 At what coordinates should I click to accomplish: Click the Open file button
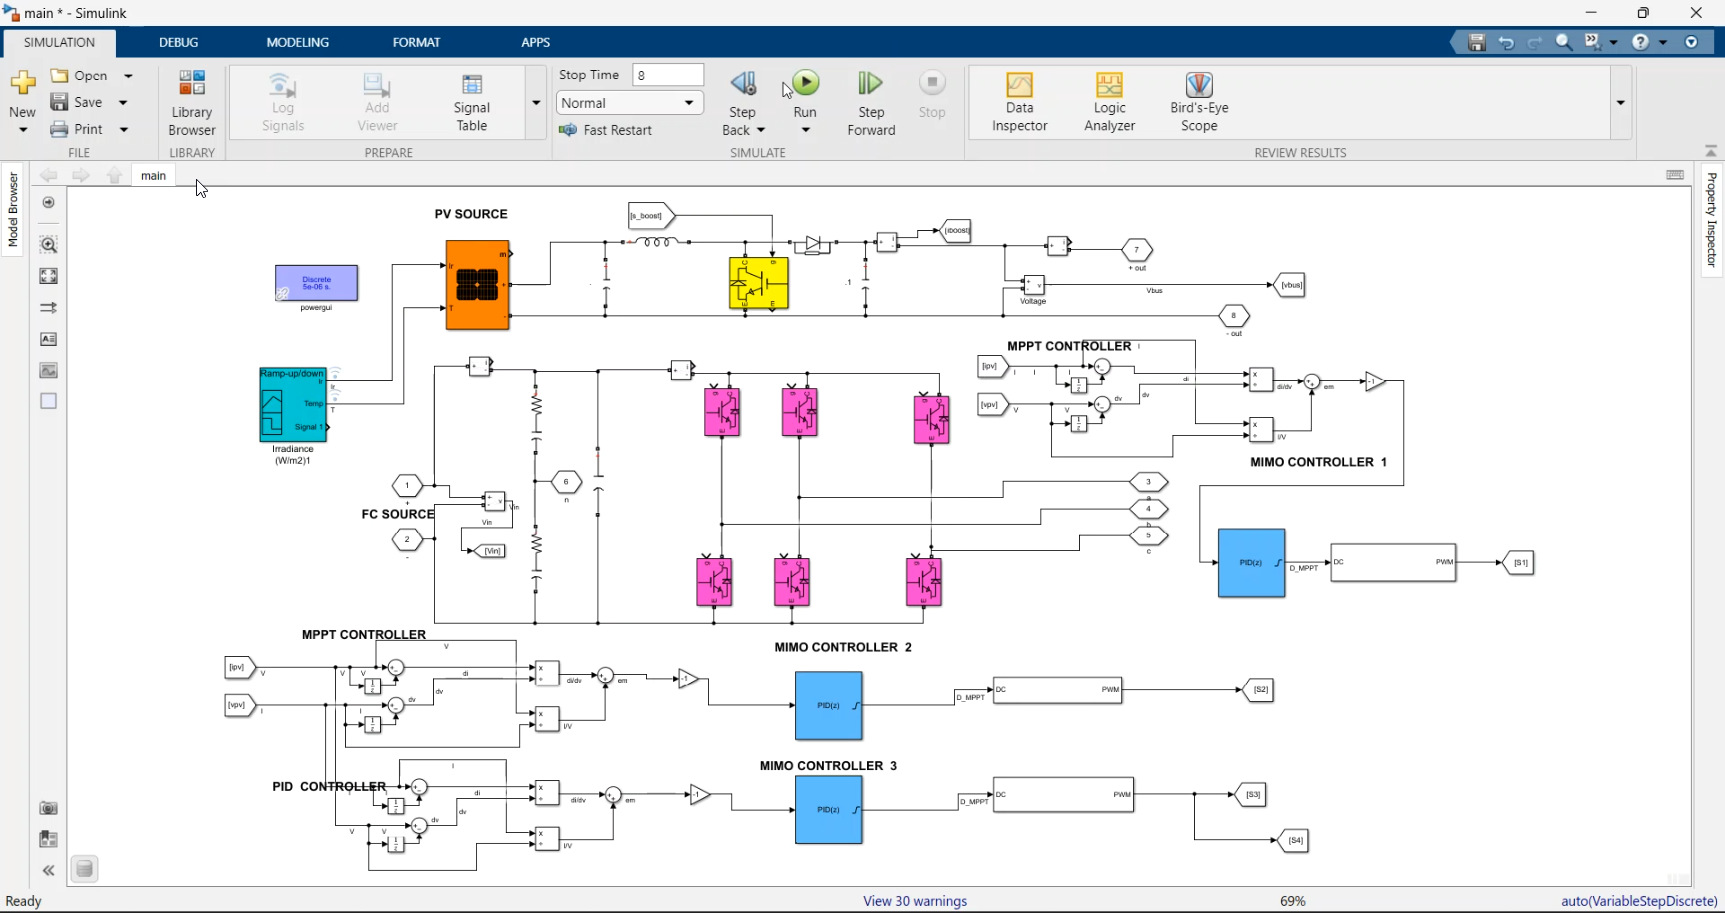click(79, 76)
